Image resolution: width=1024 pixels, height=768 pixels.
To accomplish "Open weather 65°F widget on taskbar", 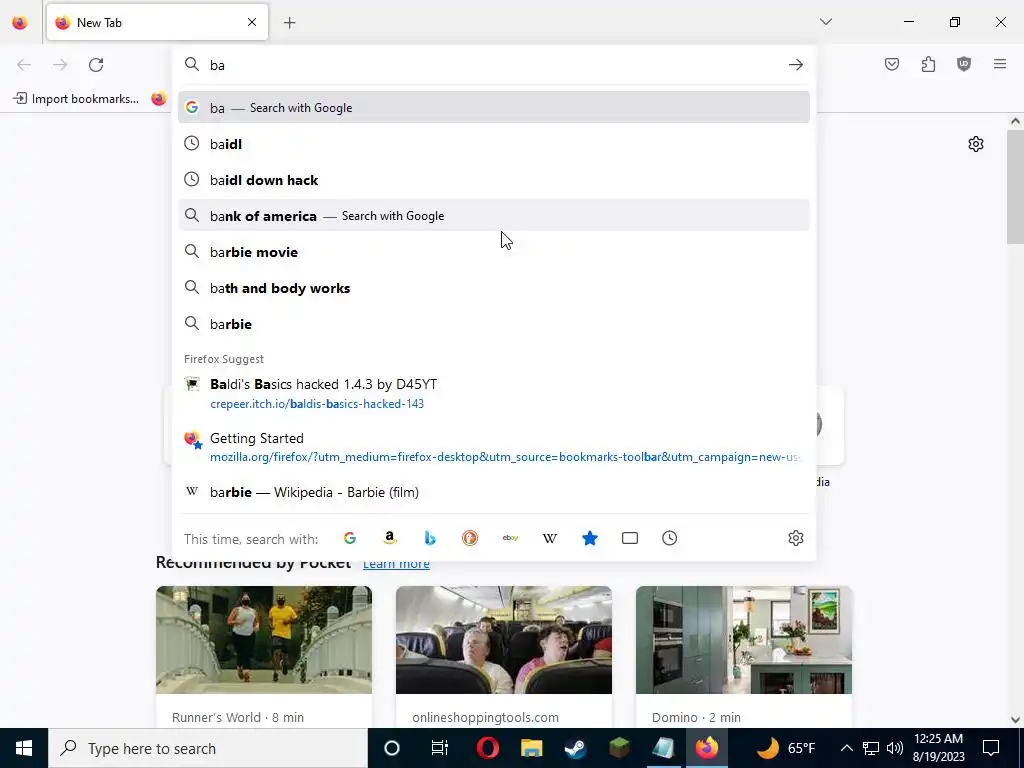I will [x=786, y=748].
